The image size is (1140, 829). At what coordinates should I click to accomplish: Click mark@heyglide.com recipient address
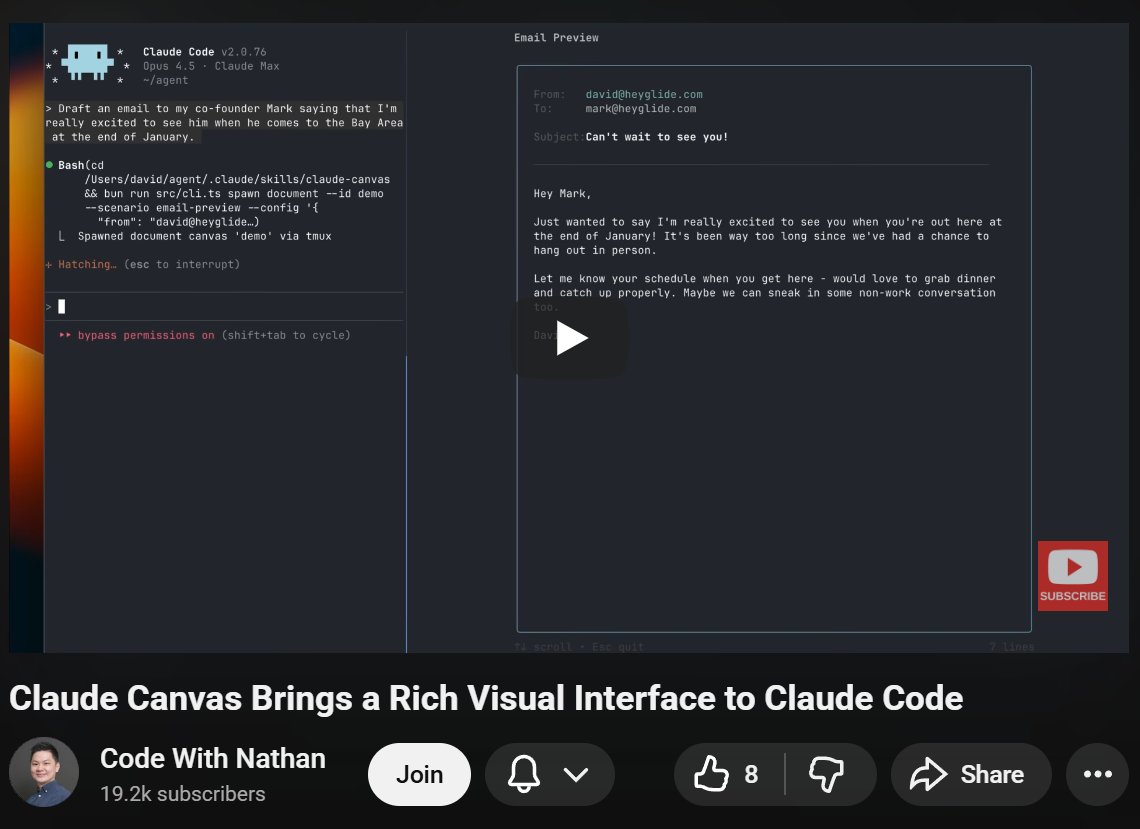(641, 109)
